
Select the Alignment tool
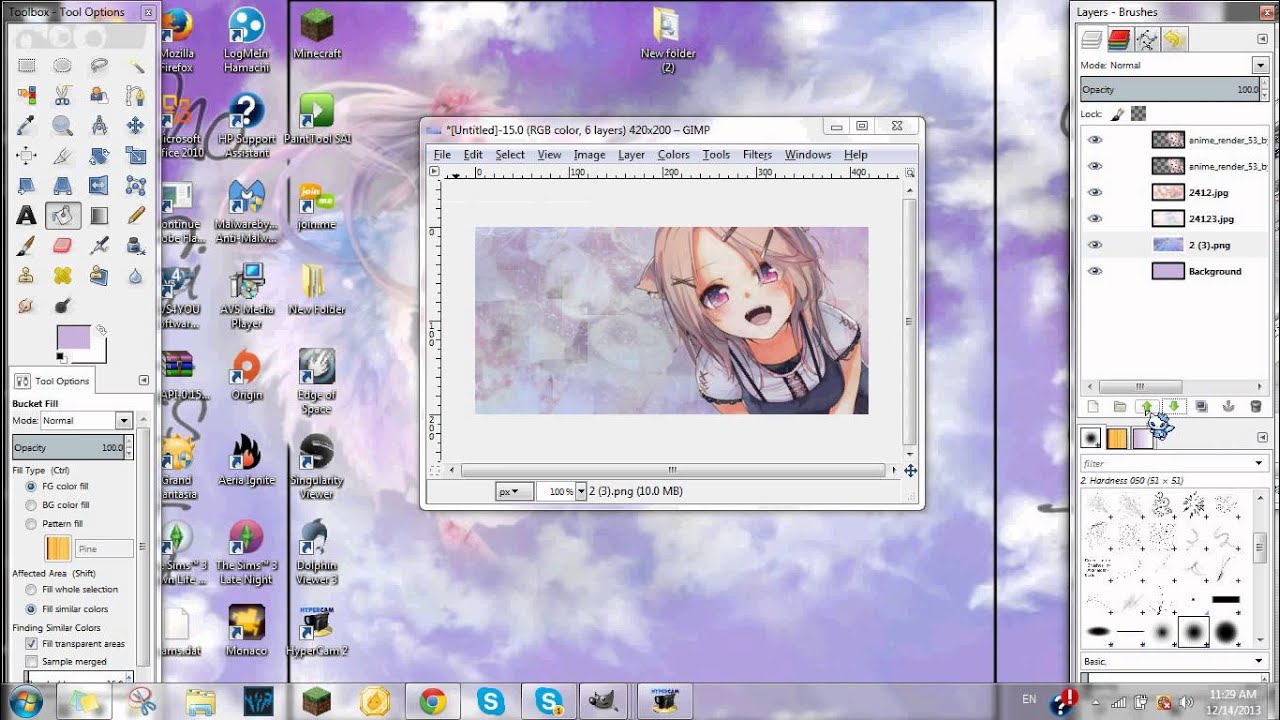point(26,156)
